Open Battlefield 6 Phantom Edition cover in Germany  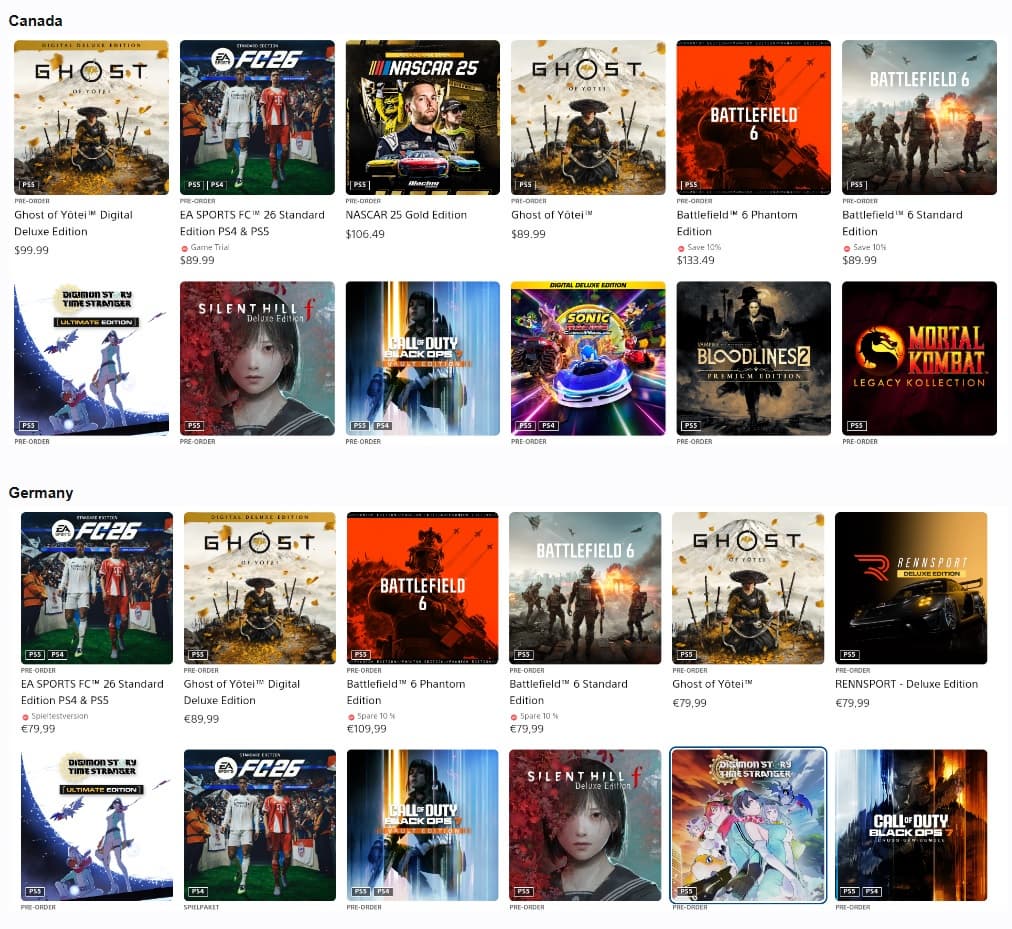click(423, 588)
